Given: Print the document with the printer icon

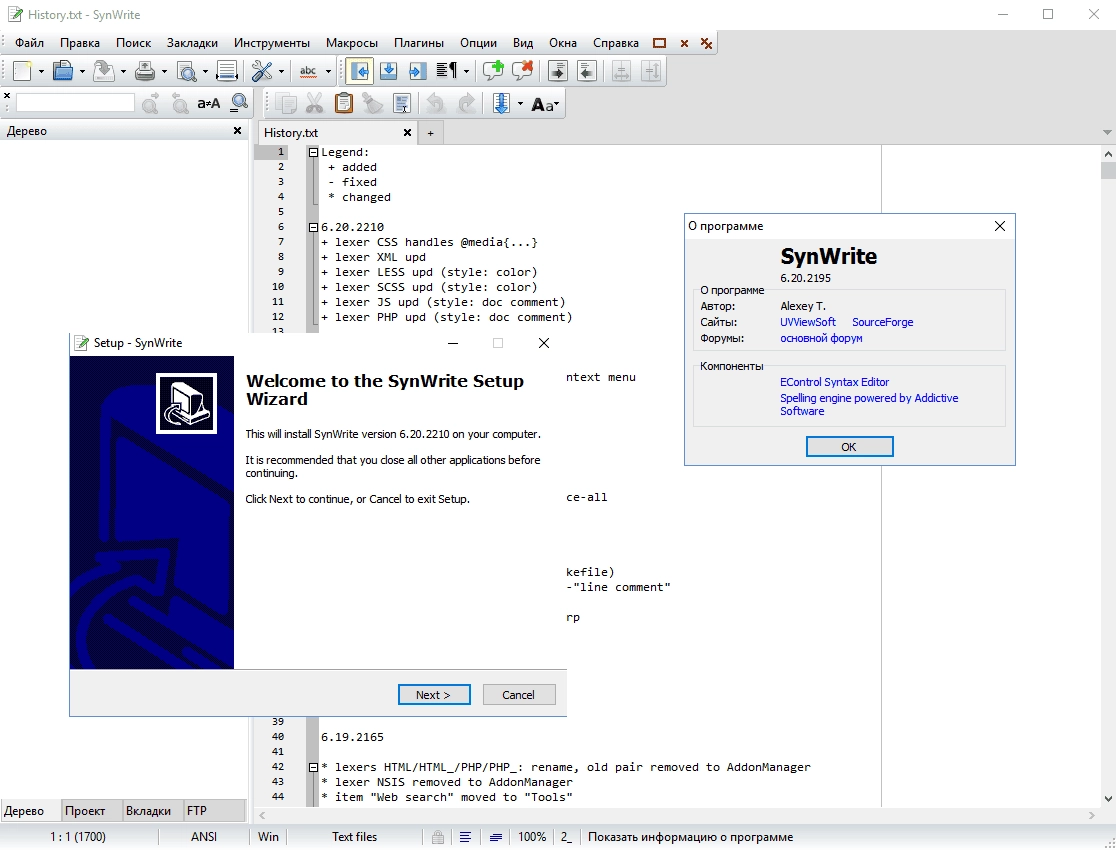Looking at the screenshot, I should click(145, 70).
